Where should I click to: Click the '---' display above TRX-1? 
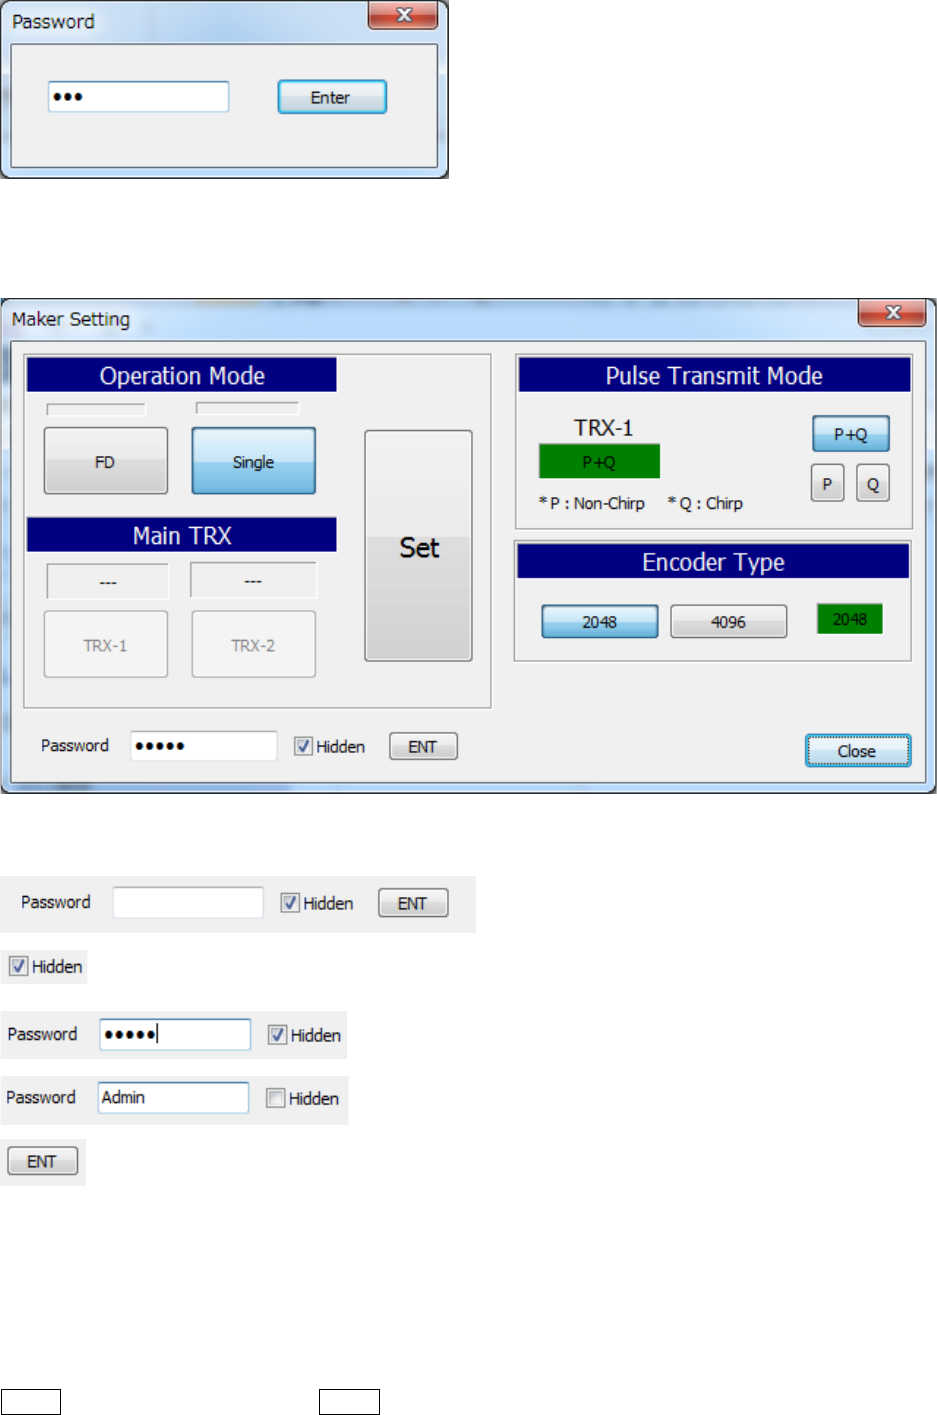[108, 581]
